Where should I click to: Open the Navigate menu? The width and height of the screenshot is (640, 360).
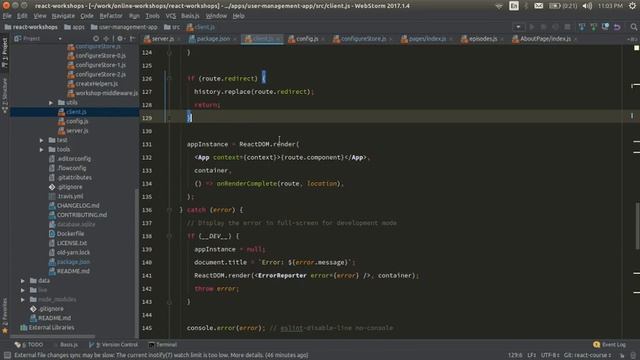pos(63,16)
